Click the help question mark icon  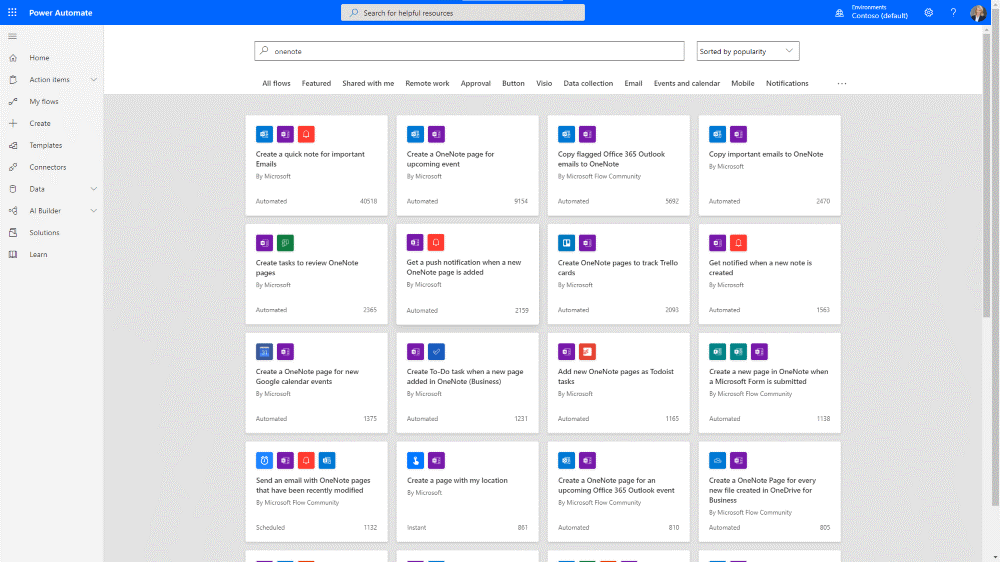[x=953, y=12]
